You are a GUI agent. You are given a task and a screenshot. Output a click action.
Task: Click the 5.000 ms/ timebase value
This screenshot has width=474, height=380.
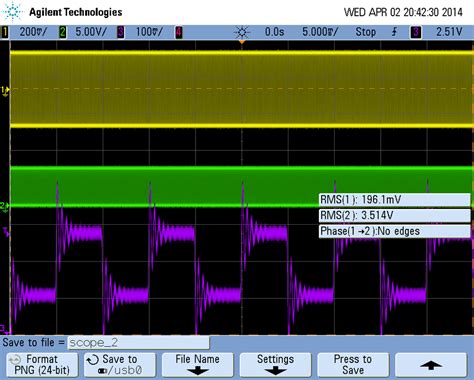(320, 32)
